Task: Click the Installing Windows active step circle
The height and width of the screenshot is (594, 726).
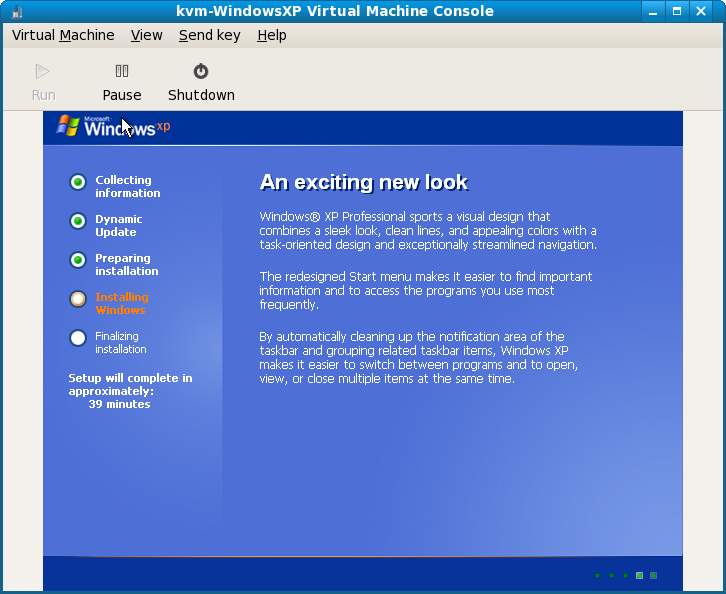Action: coord(78,299)
